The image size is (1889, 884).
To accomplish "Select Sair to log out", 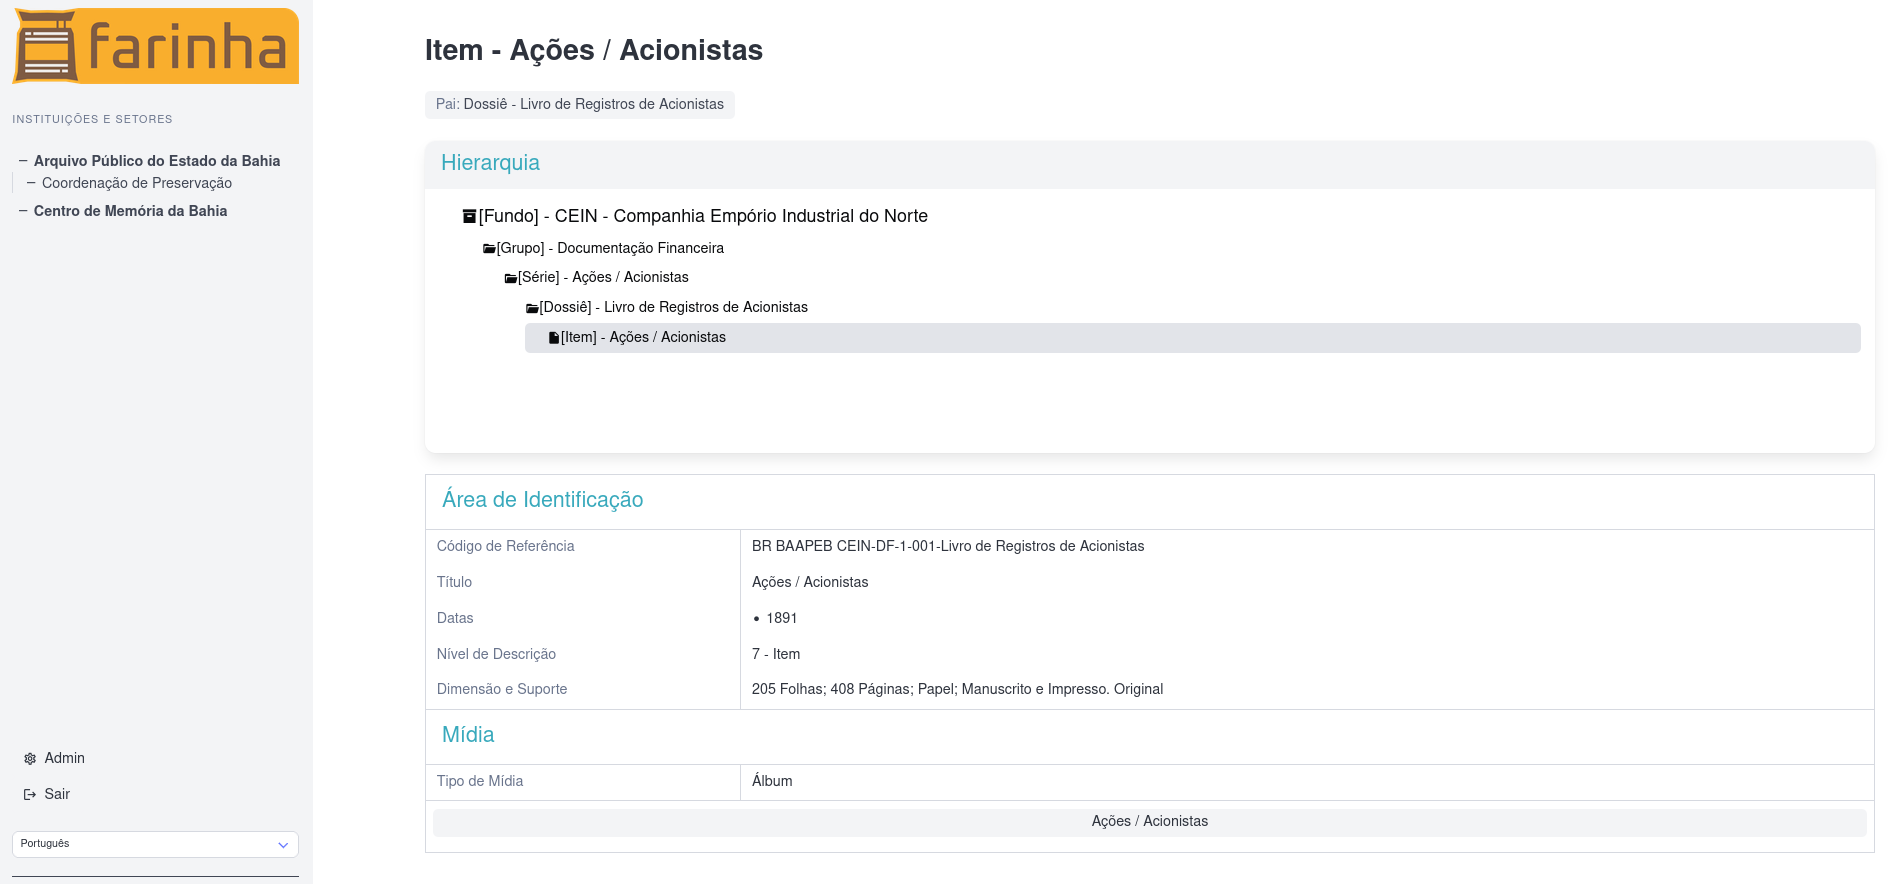I will coord(57,794).
